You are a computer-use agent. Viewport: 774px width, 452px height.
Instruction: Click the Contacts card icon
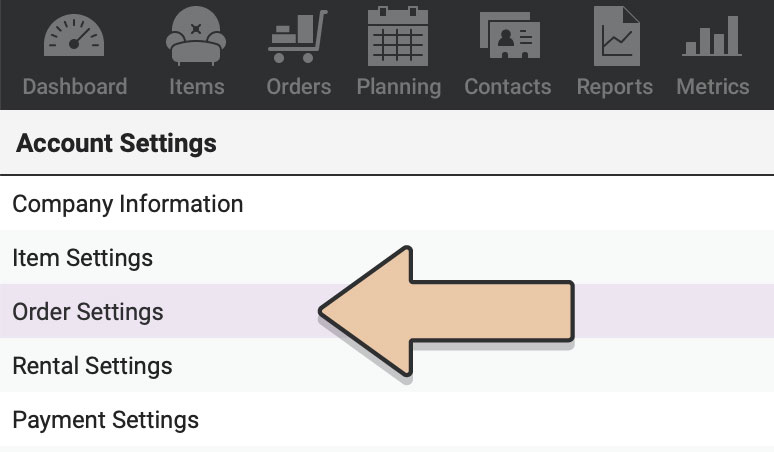coord(510,36)
